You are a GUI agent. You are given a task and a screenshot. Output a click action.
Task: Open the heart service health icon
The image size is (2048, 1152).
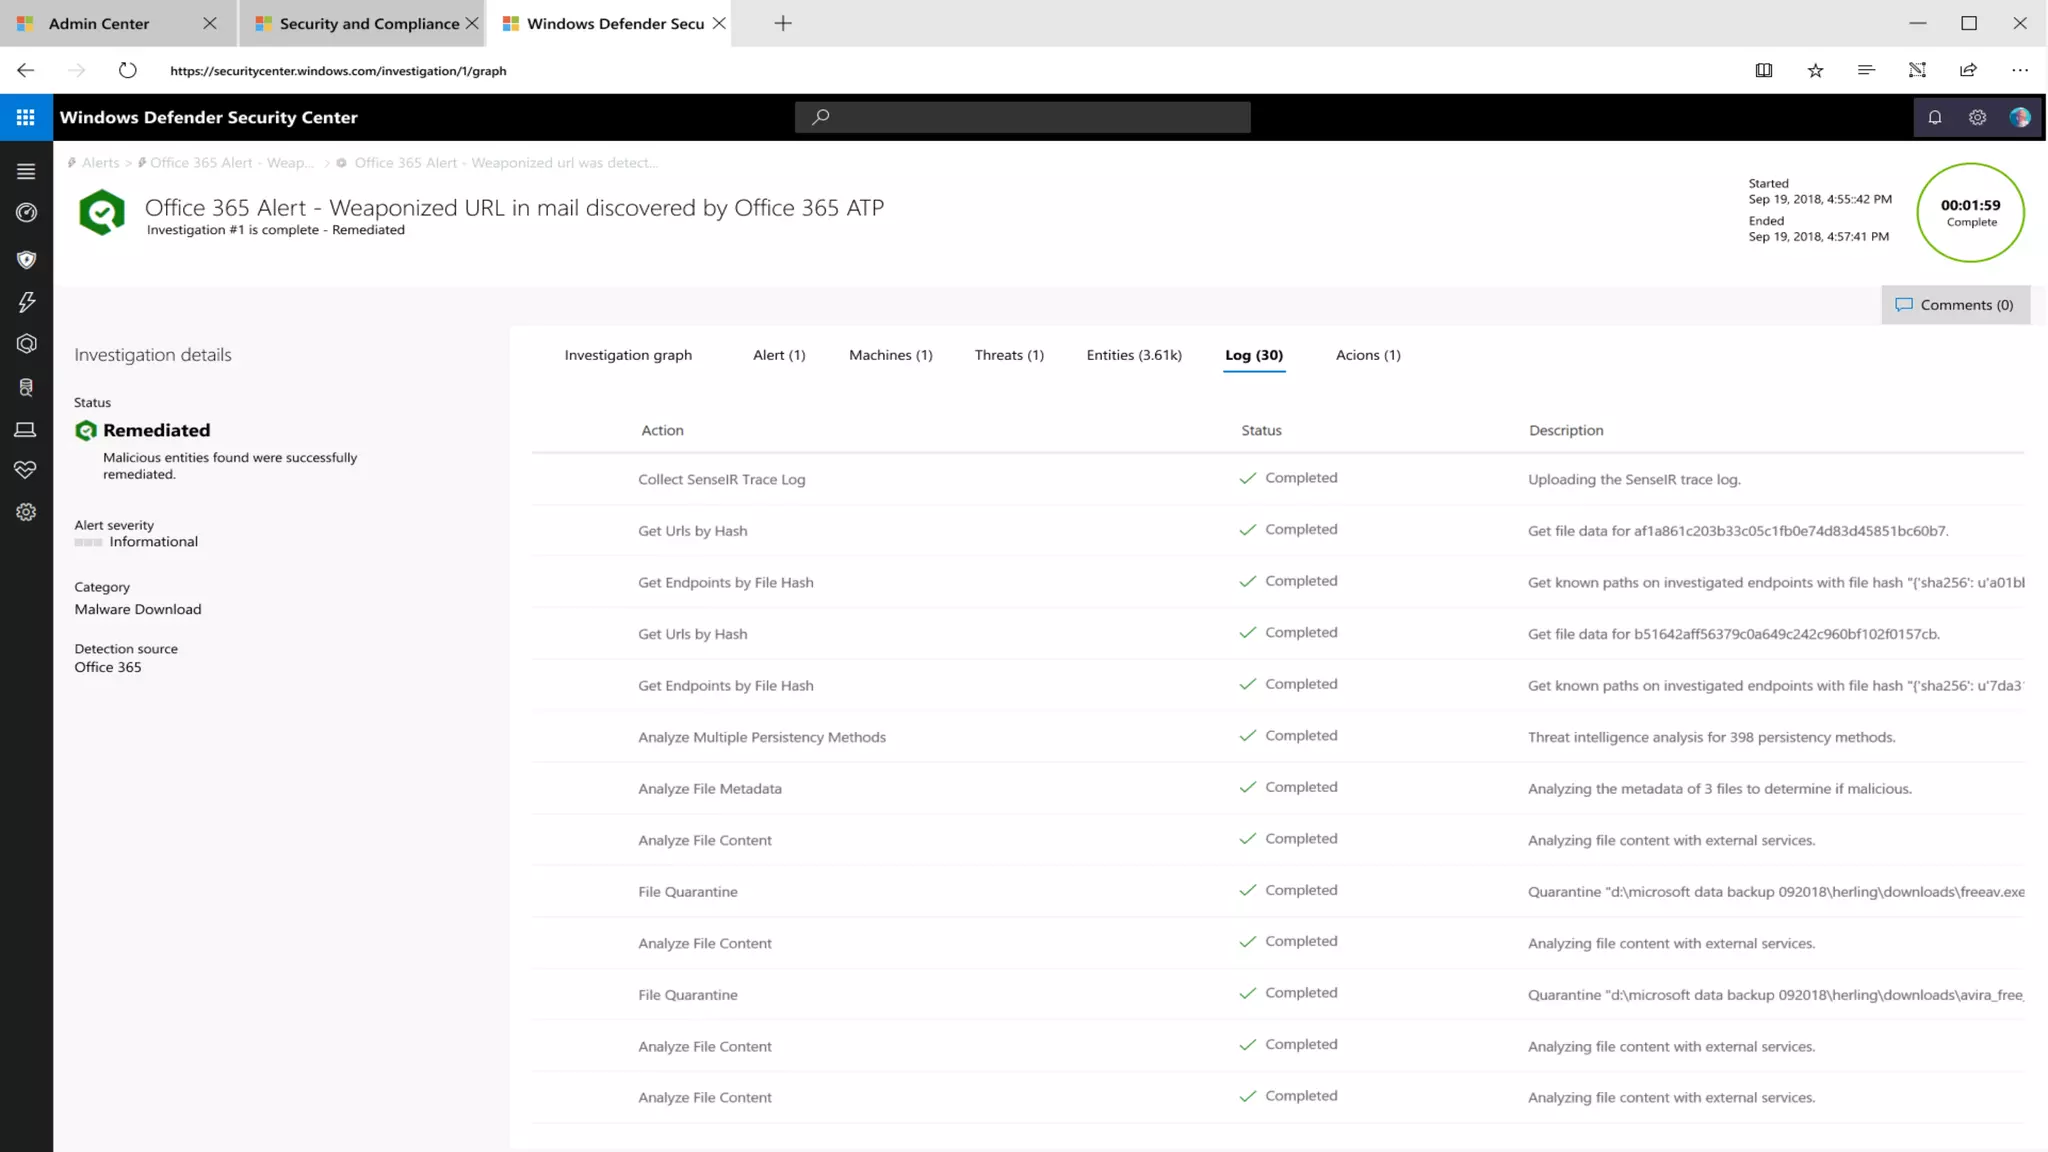[26, 469]
